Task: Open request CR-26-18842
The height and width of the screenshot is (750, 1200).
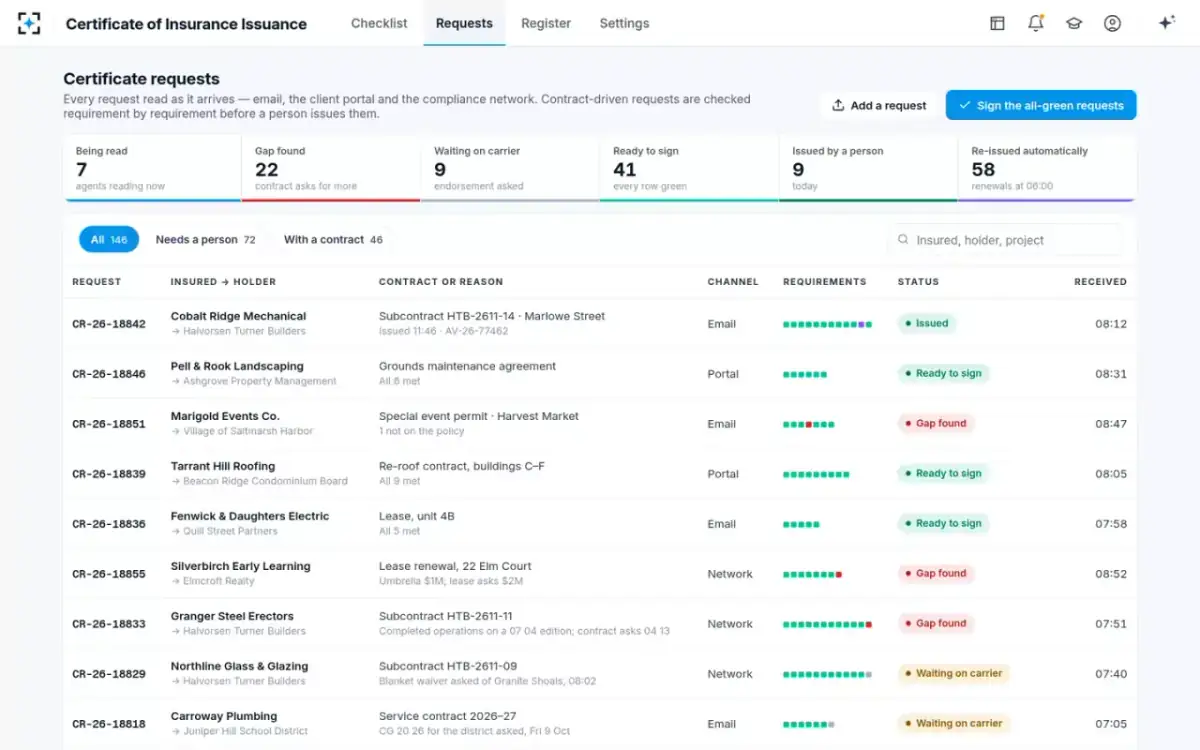Action: (x=109, y=324)
